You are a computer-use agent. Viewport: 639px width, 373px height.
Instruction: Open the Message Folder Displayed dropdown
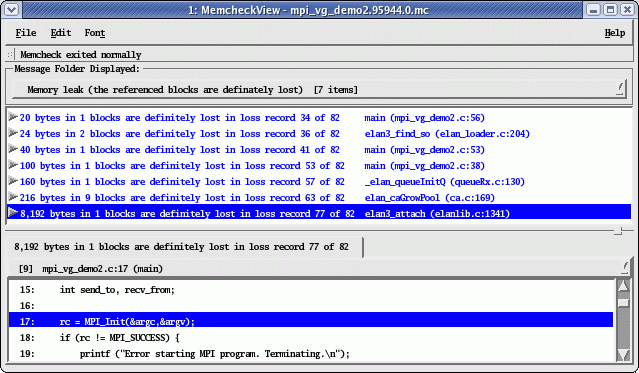(319, 90)
